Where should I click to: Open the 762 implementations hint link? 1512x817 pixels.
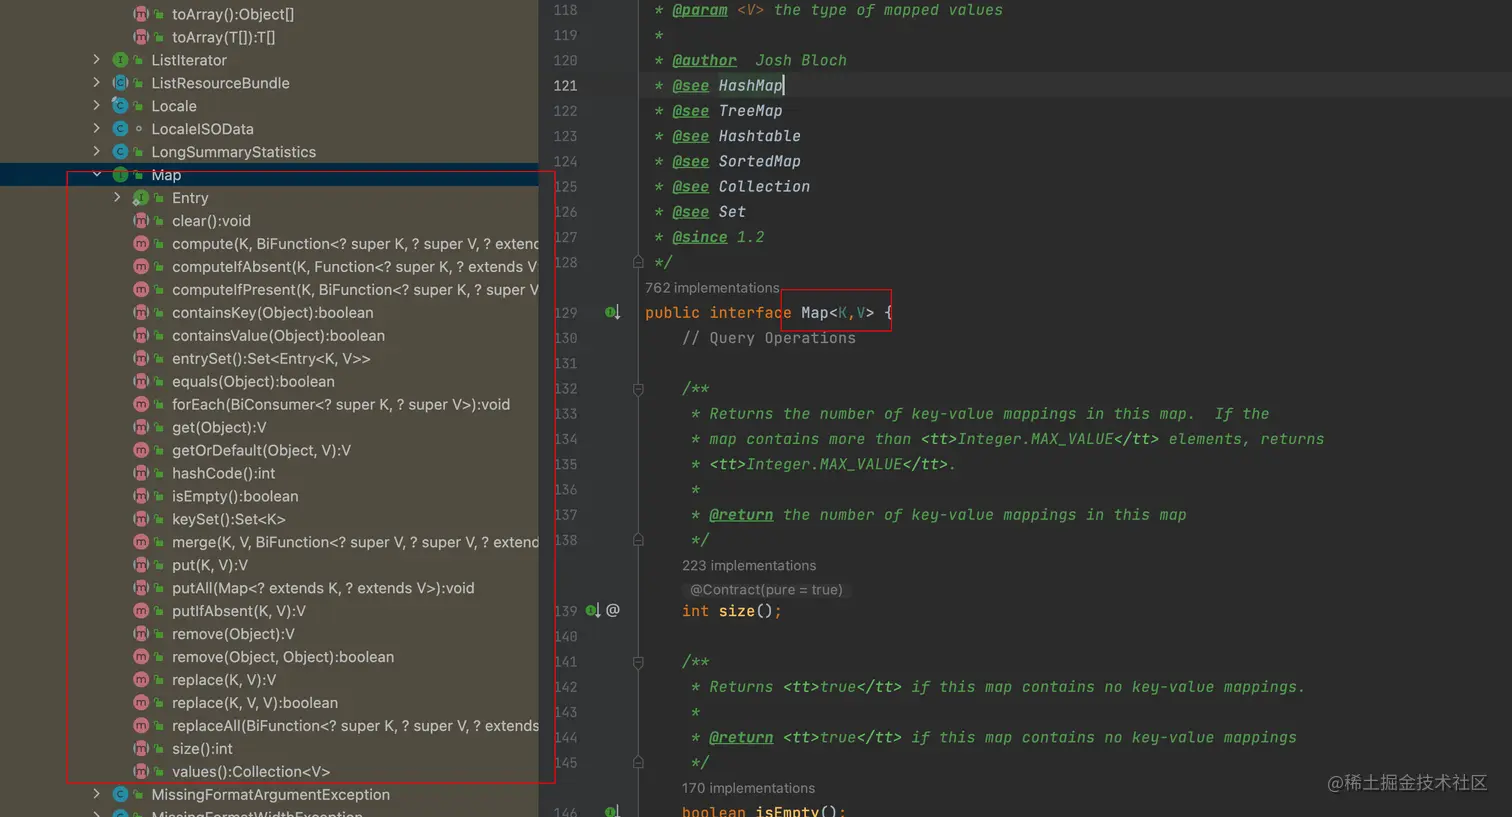(x=712, y=288)
